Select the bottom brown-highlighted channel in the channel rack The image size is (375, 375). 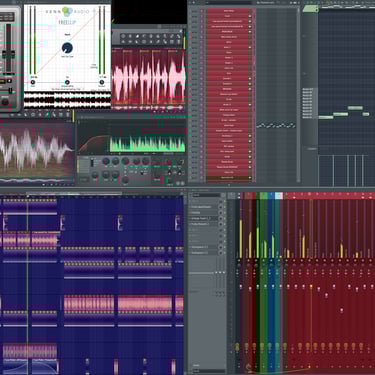[x=229, y=178]
